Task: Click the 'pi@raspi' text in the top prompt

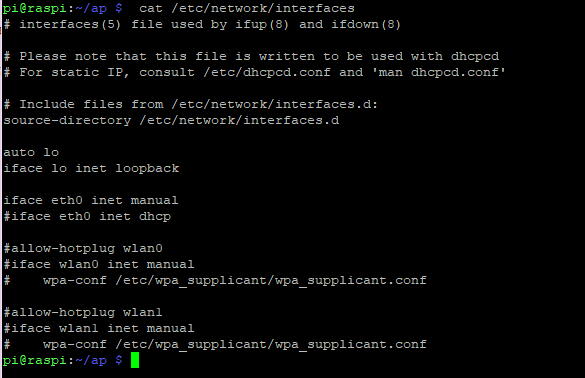Action: tap(35, 9)
